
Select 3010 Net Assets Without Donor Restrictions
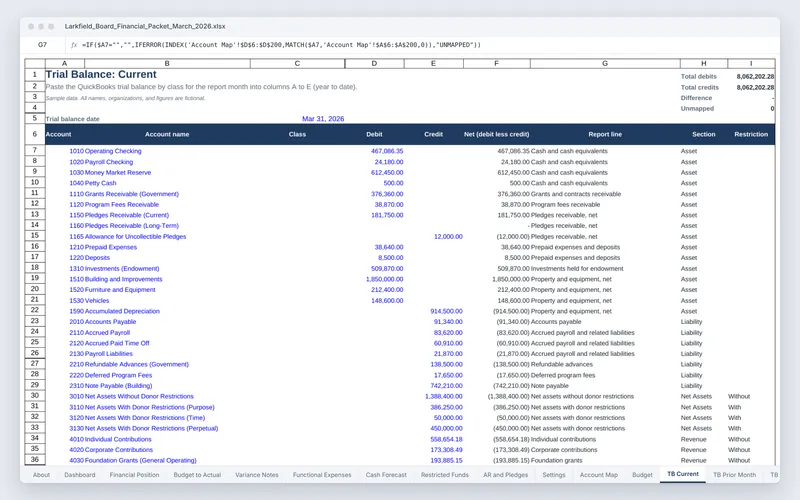pyautogui.click(x=132, y=396)
